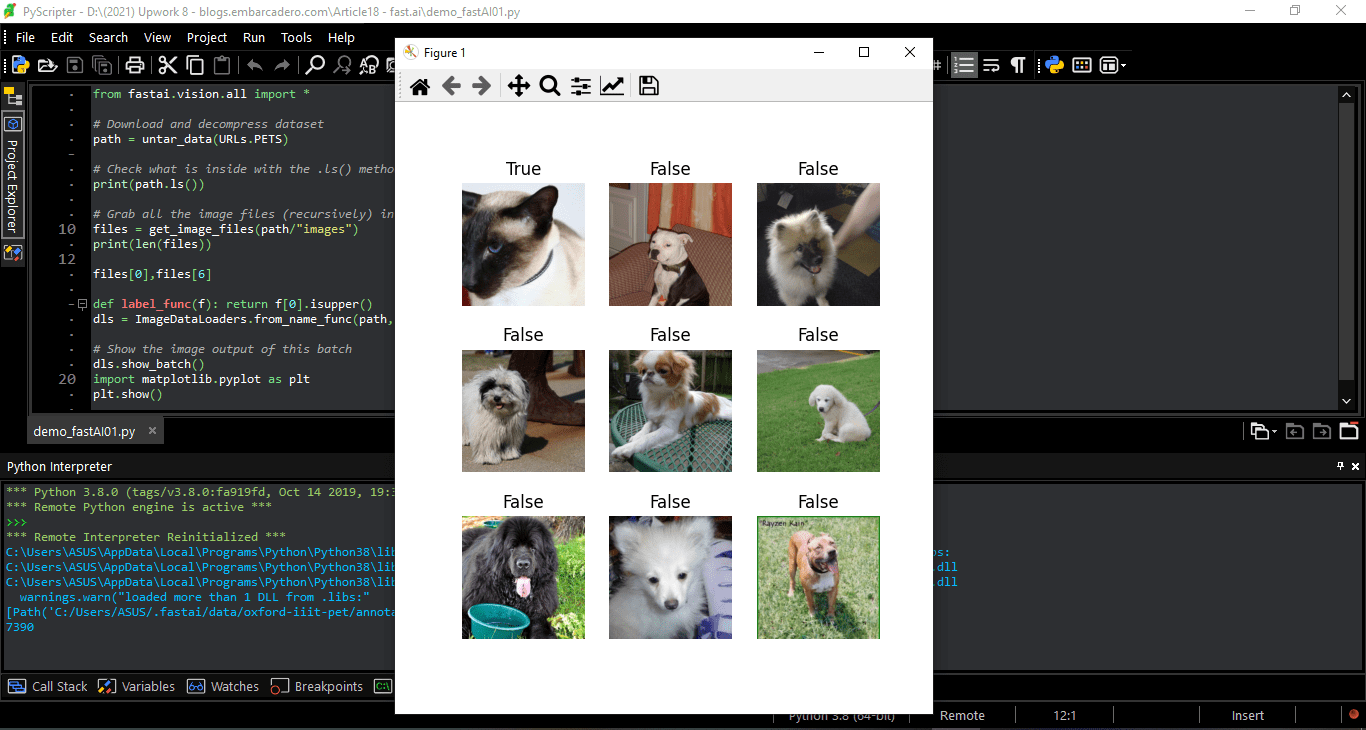Close the Python Interpreter panel
Viewport: 1366px width, 730px height.
pyautogui.click(x=1356, y=466)
